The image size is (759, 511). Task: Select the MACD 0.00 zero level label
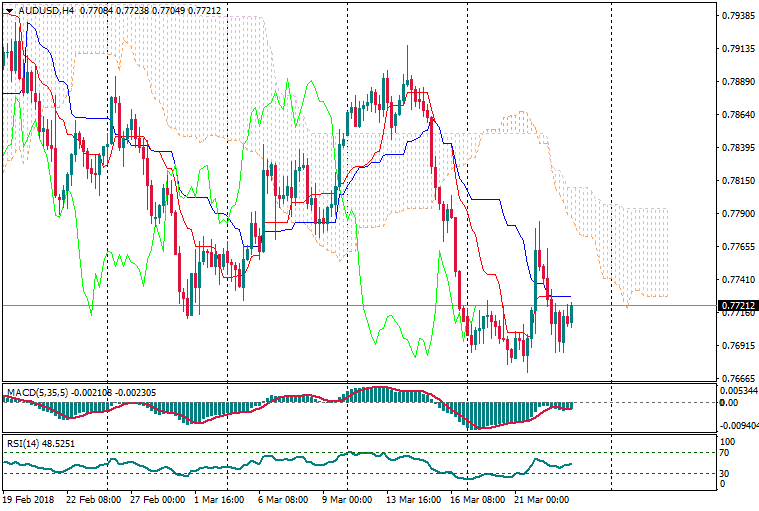[729, 403]
